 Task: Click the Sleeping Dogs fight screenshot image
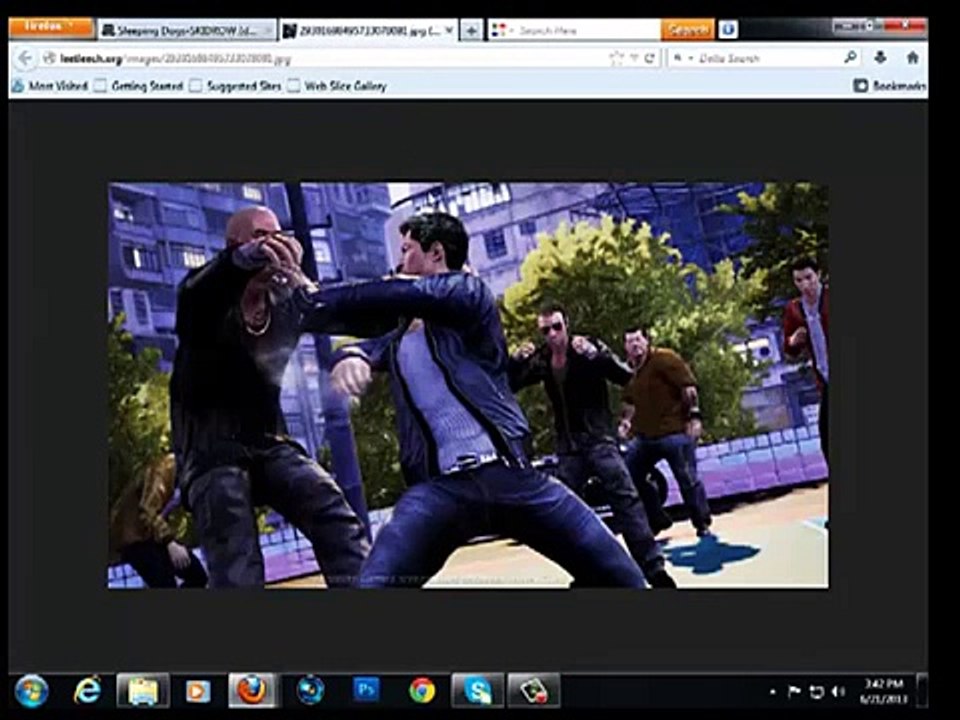pos(468,385)
